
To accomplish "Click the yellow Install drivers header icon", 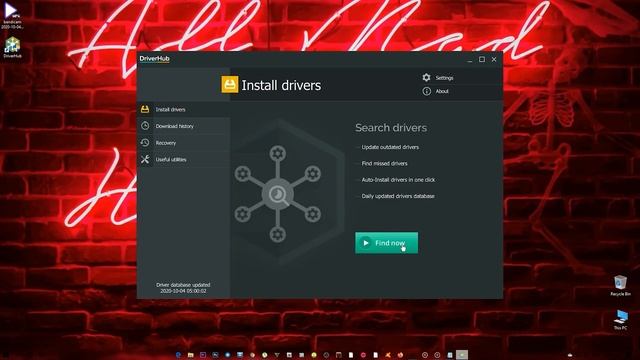I will click(230, 84).
